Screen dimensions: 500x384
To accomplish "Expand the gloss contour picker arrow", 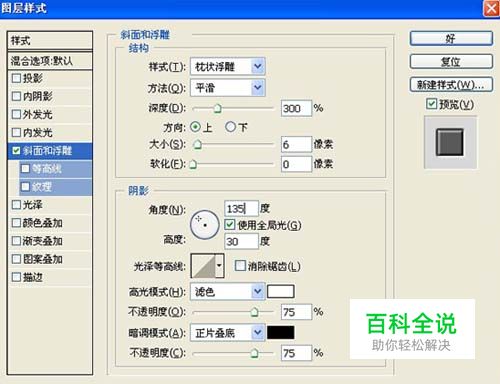I will click(x=219, y=266).
